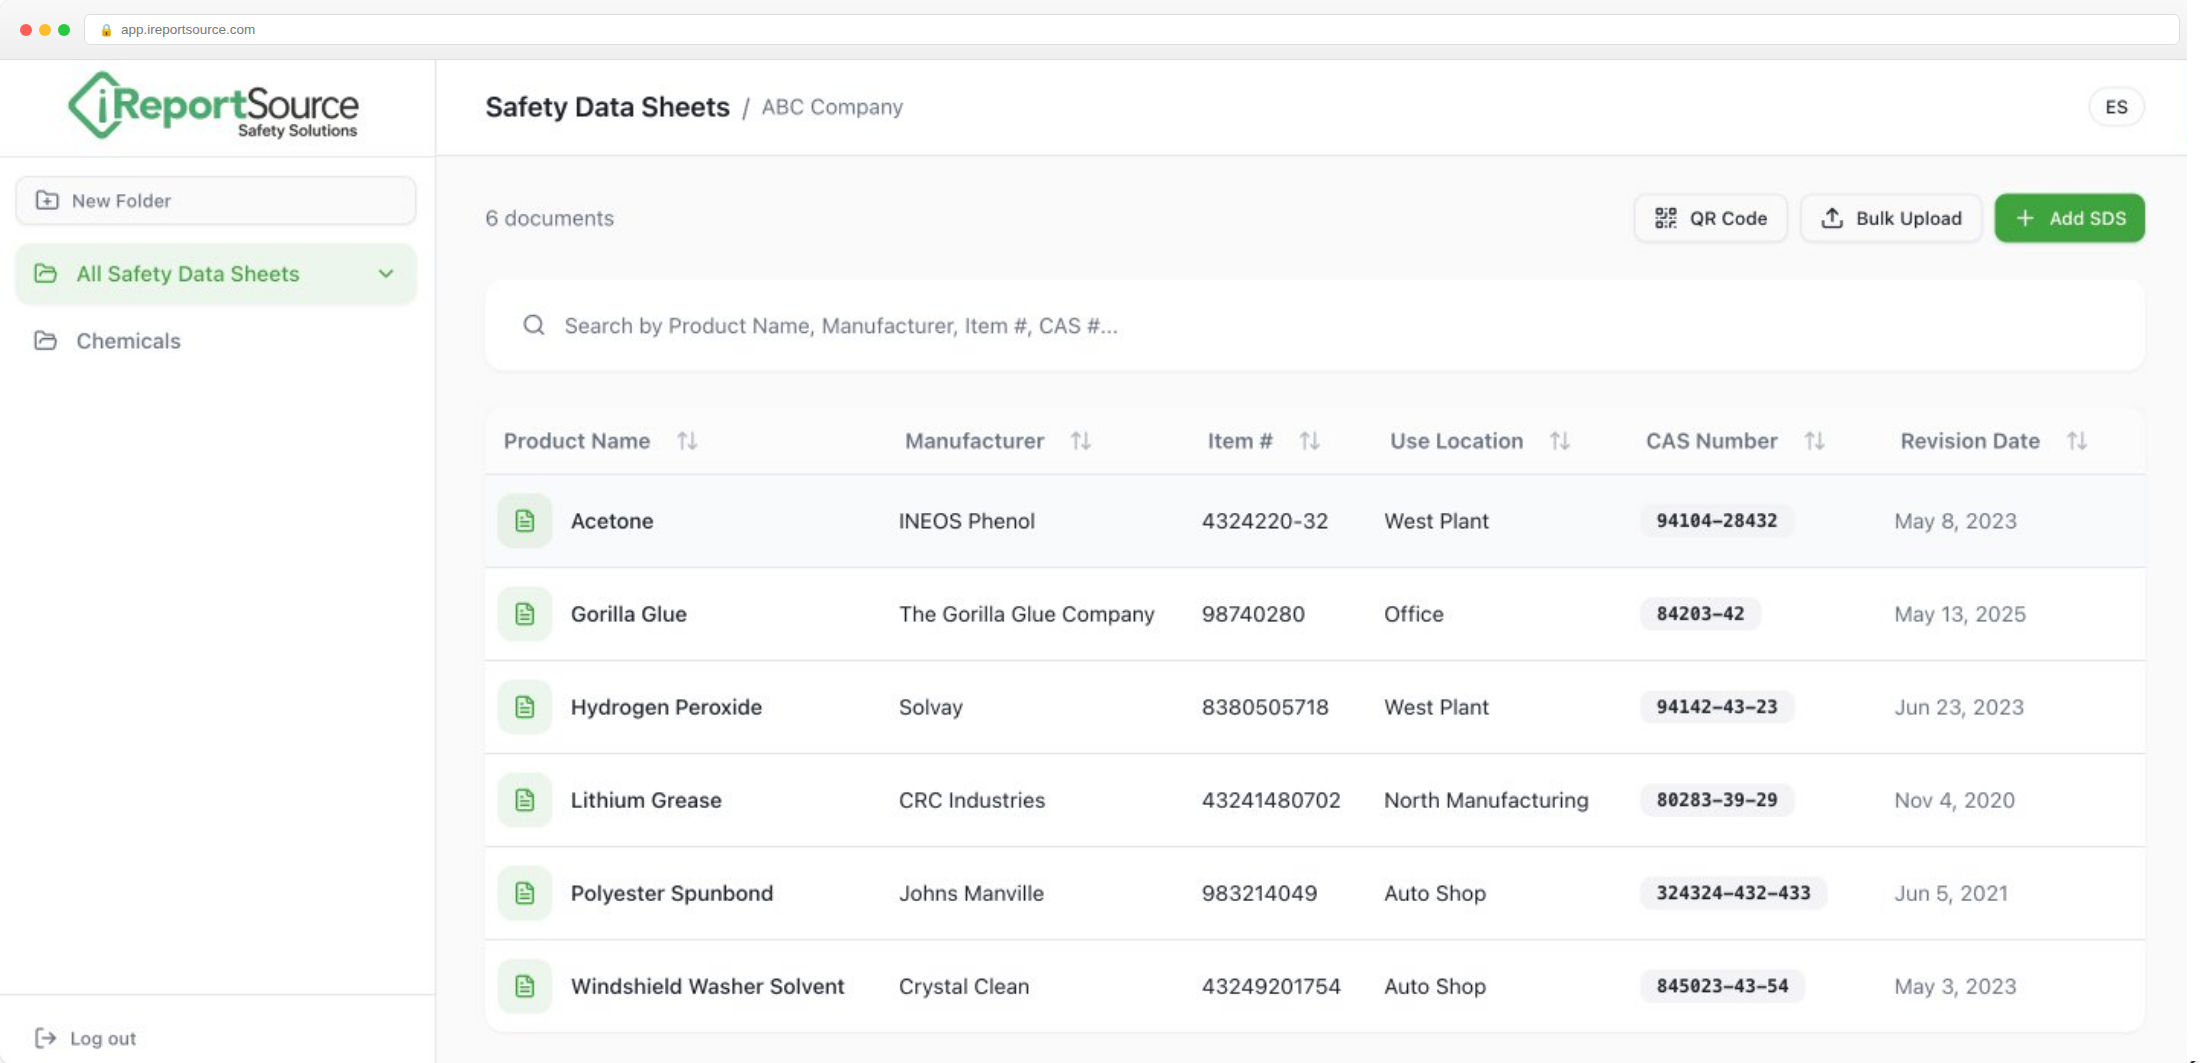Viewport: 2200px width, 1063px height.
Task: Click manufacturer Crystal Clean
Action: (x=963, y=985)
